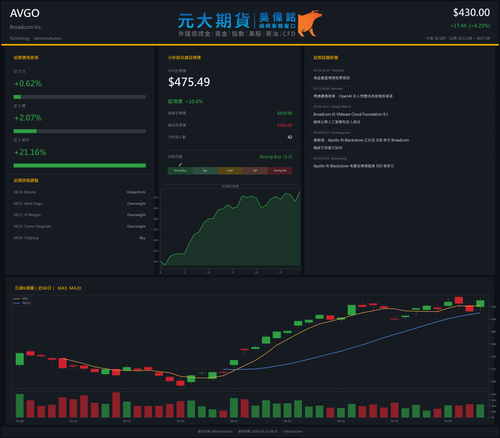
Task: Click the 04/15 Wells Fargo rating row
Action: 80,204
